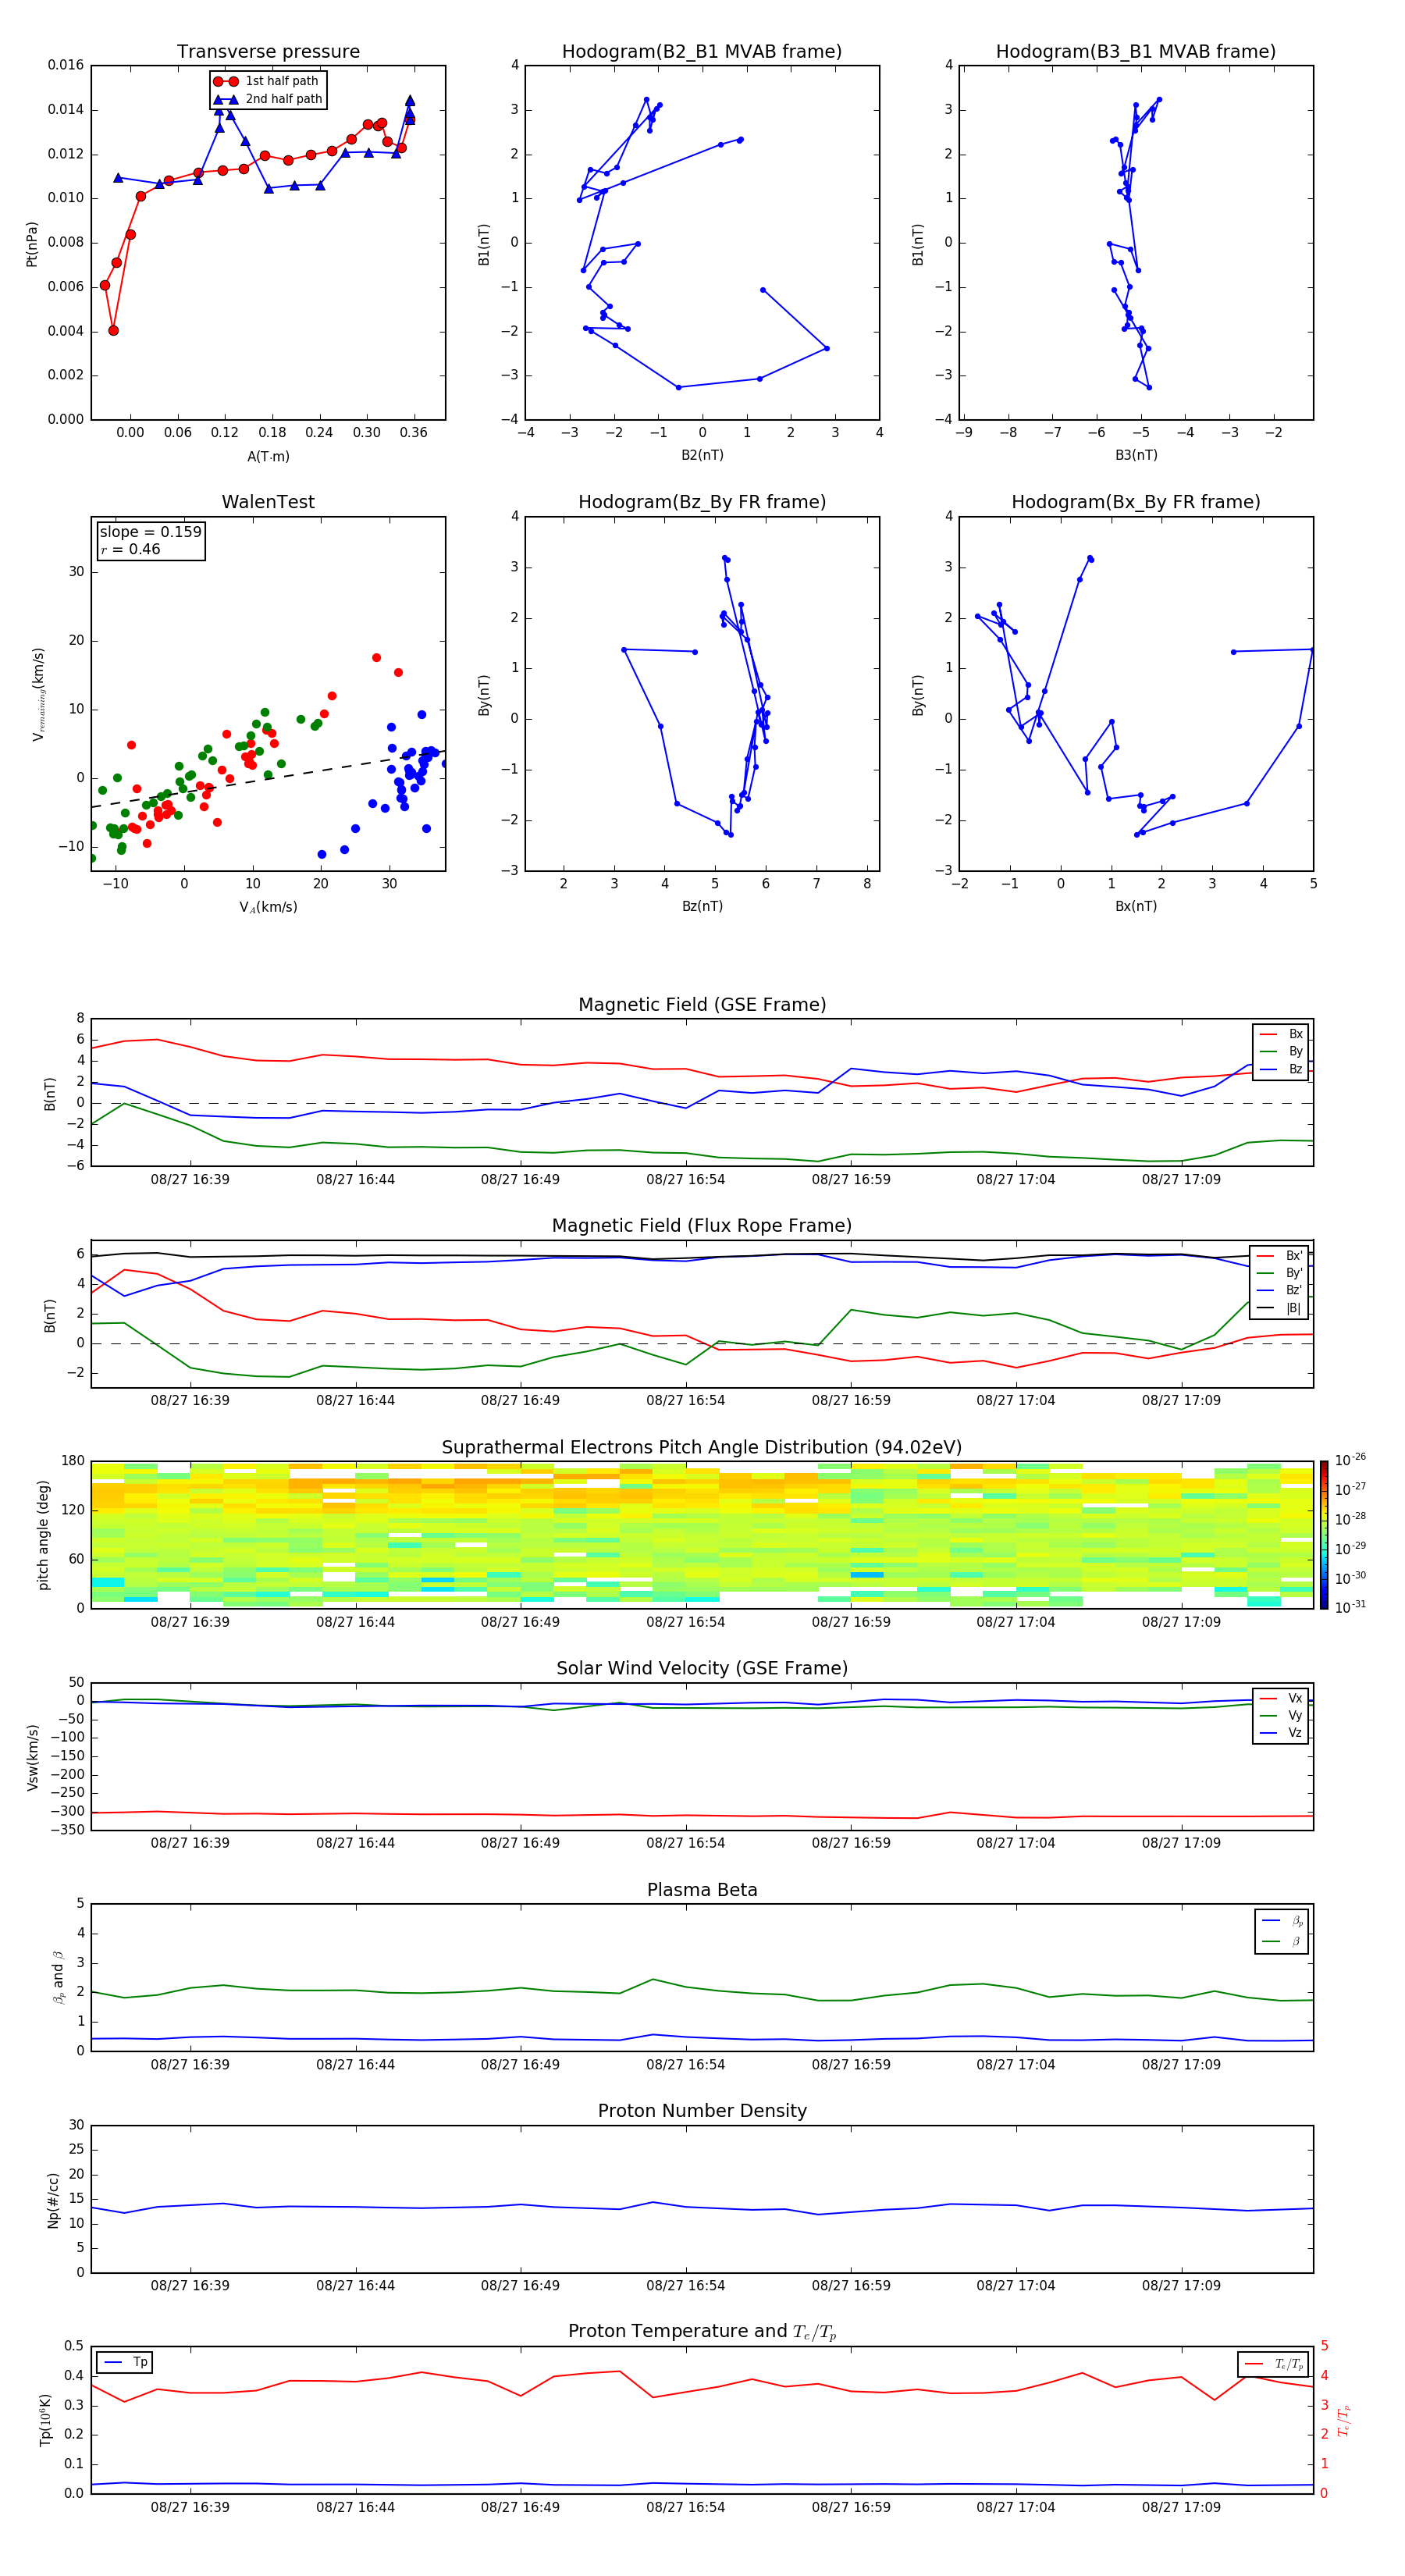
Task: Click the "WalenTest" plot title
Action: point(268,502)
